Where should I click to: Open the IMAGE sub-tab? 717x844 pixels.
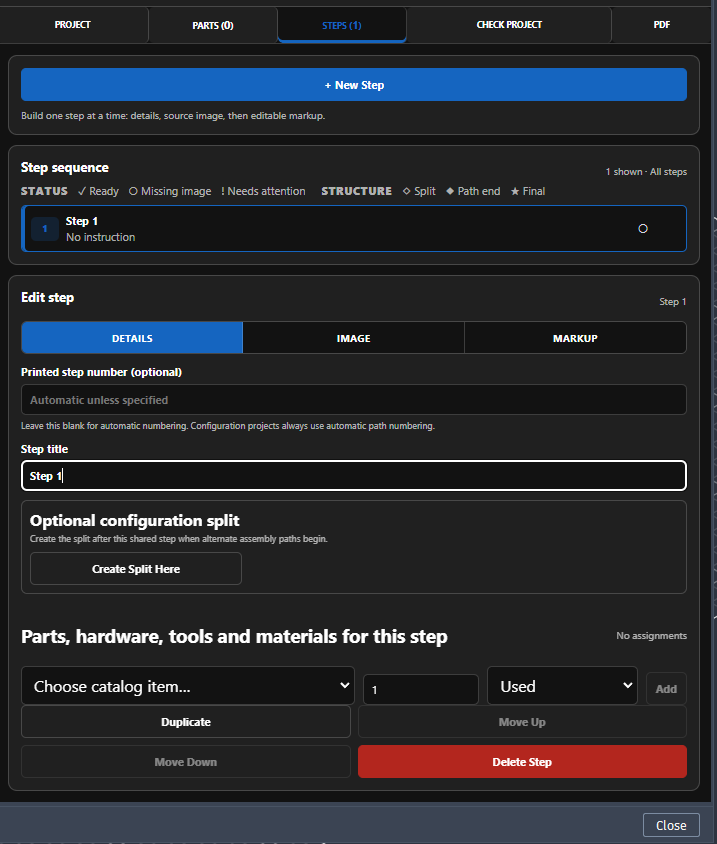354,338
